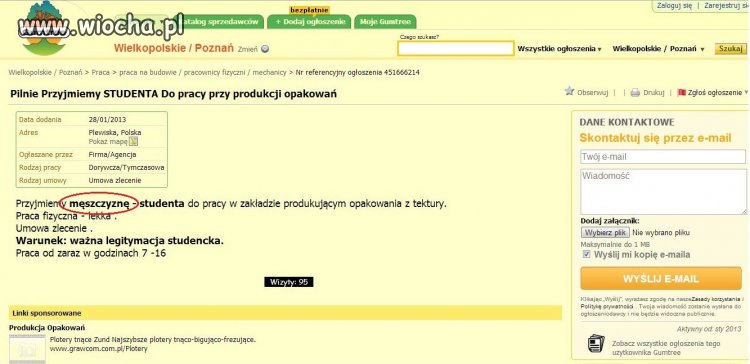Click the Twój e-mail input field
The width and height of the screenshot is (750, 364).
tap(663, 157)
